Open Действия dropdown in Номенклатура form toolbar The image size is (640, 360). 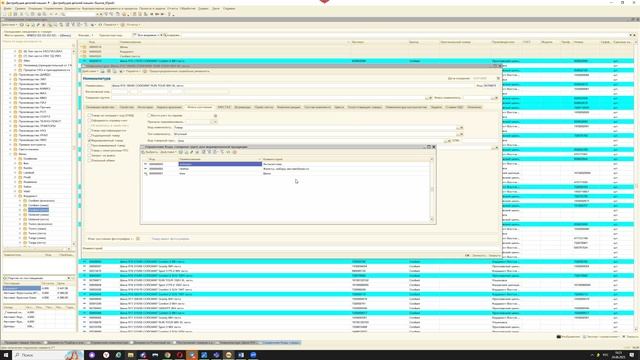[91, 71]
